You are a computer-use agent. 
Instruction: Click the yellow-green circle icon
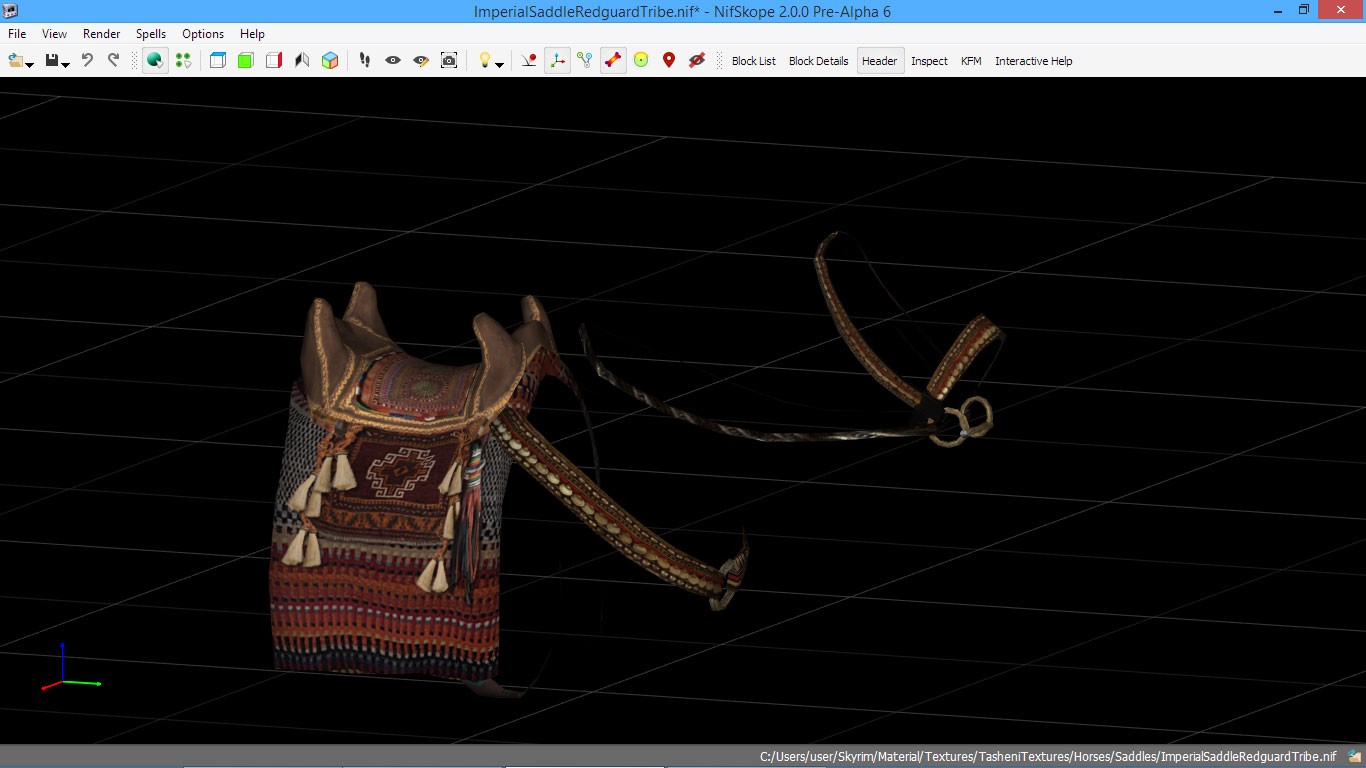coord(641,61)
